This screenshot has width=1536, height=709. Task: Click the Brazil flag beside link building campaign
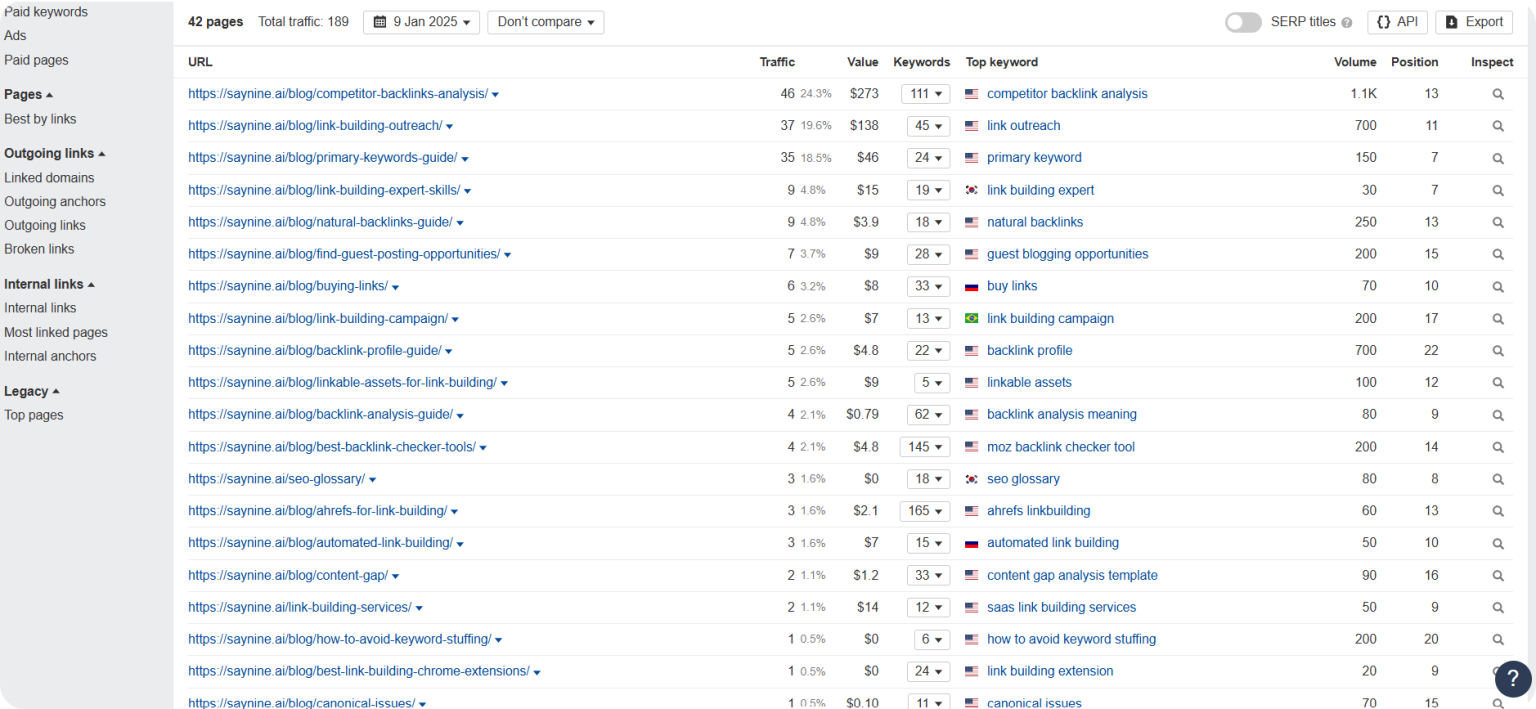969,318
